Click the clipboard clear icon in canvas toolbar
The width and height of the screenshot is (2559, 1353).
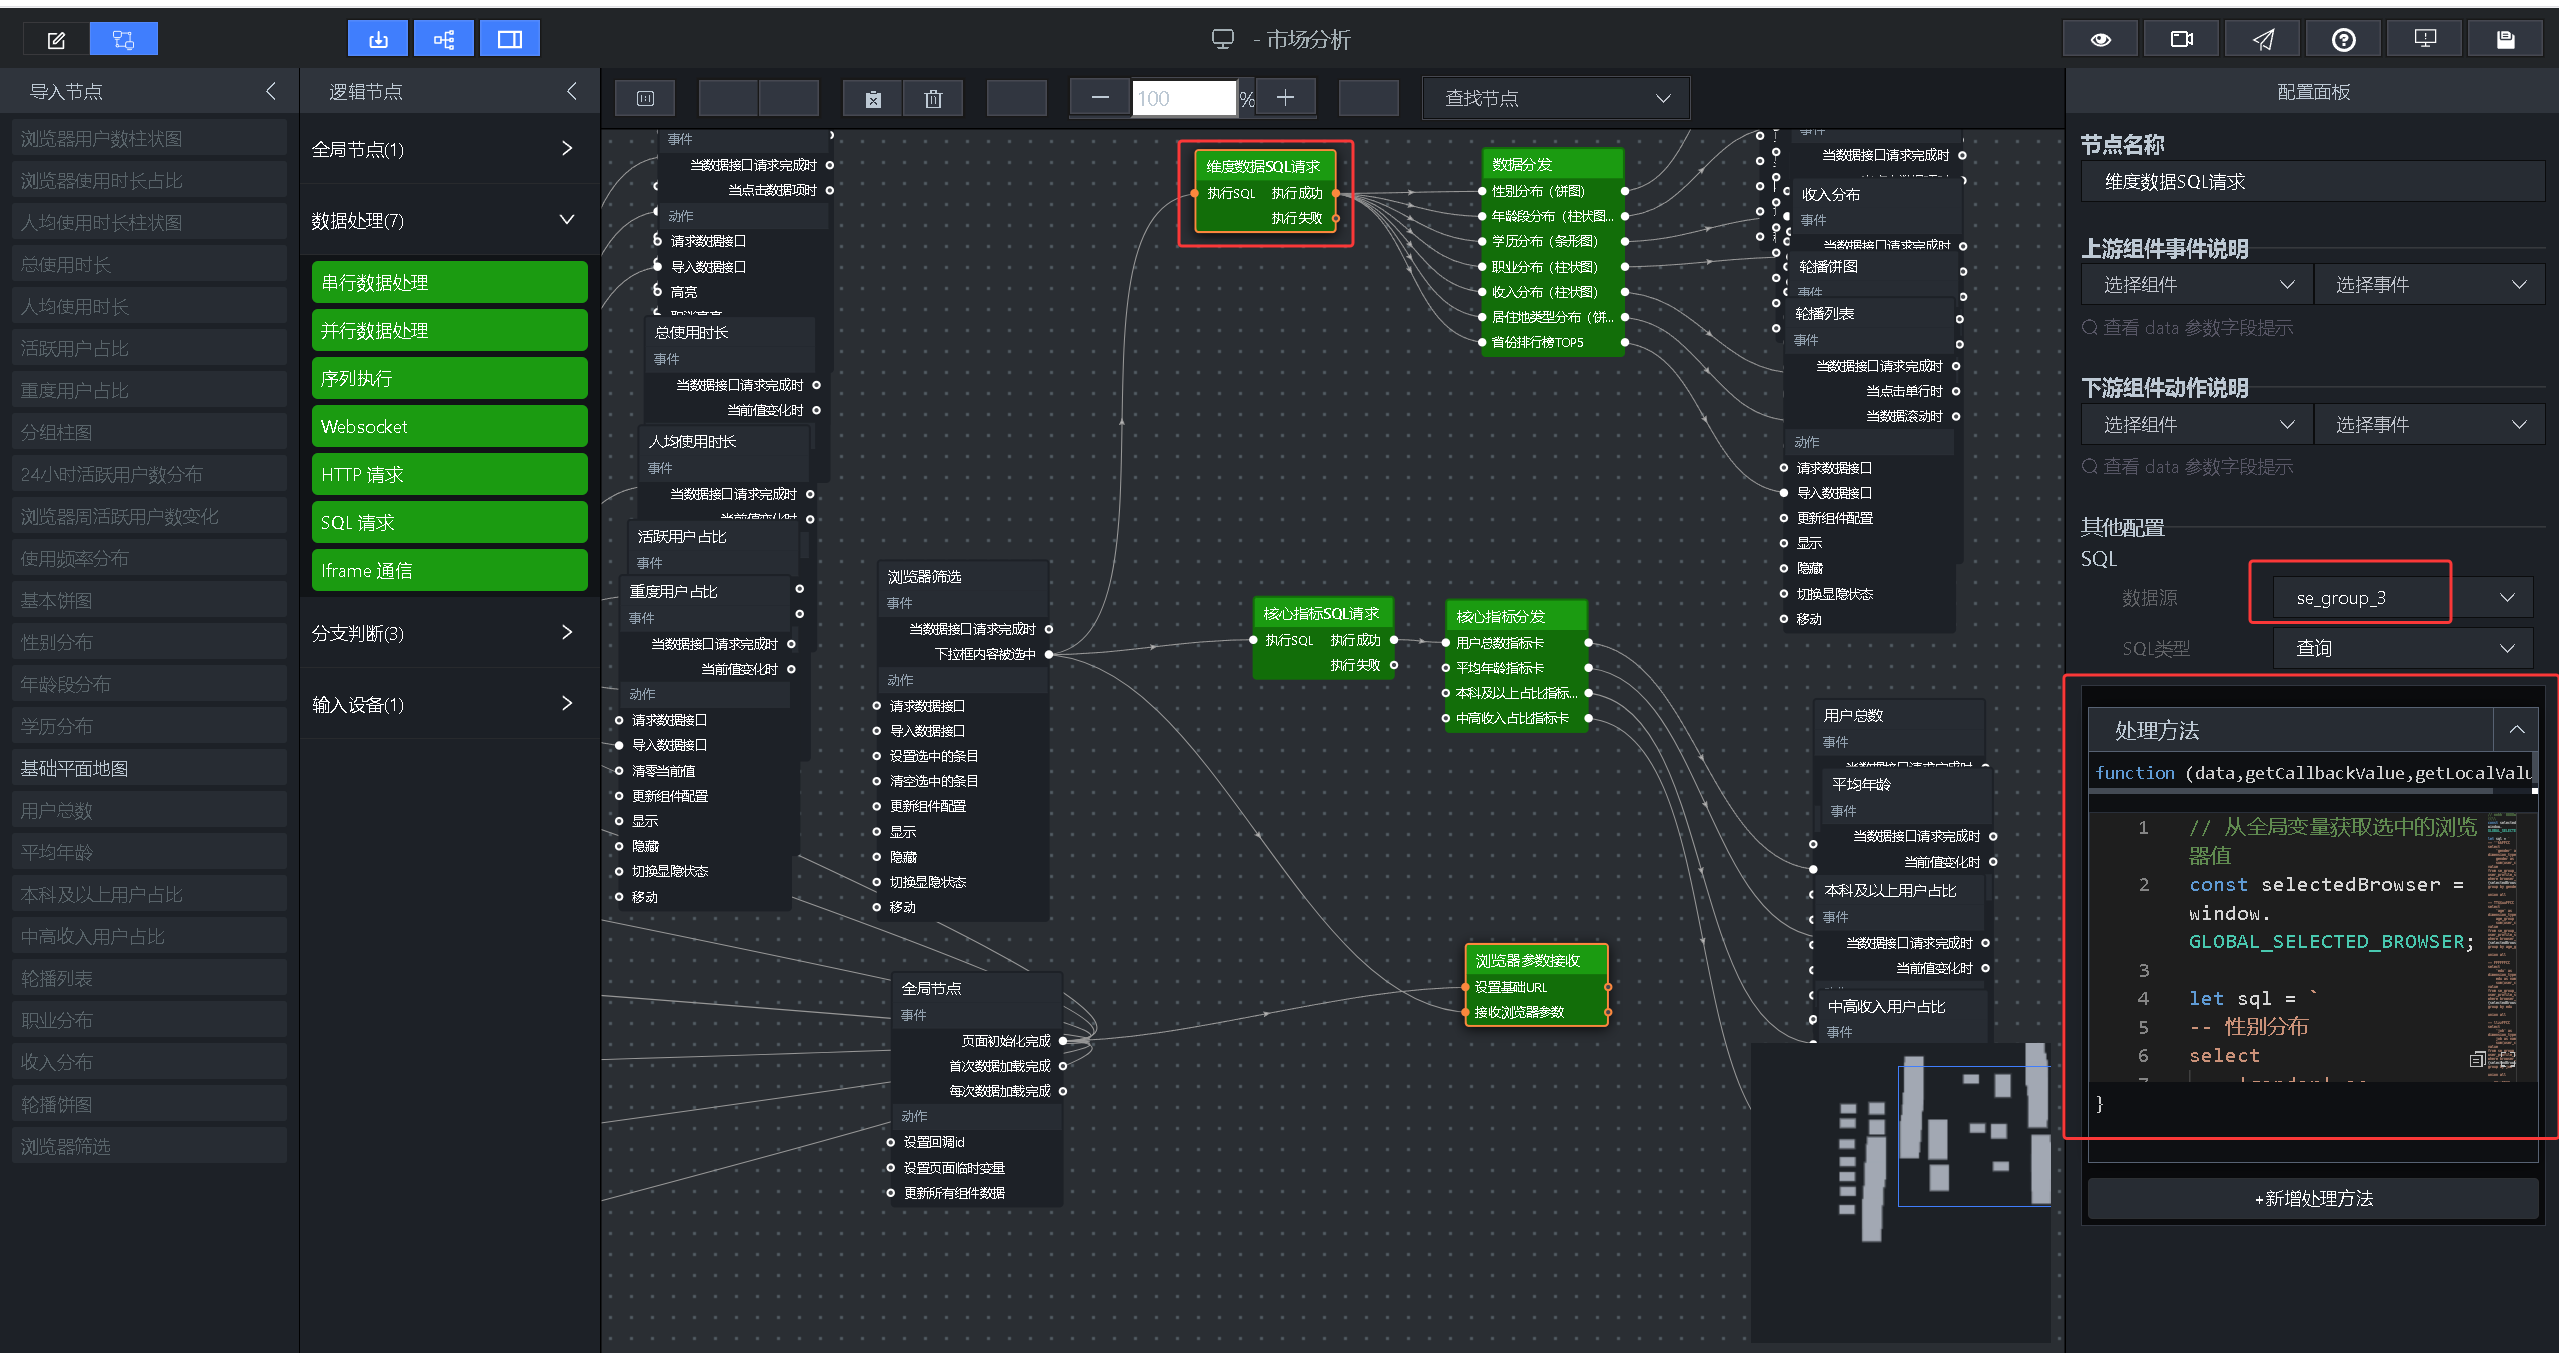click(873, 98)
